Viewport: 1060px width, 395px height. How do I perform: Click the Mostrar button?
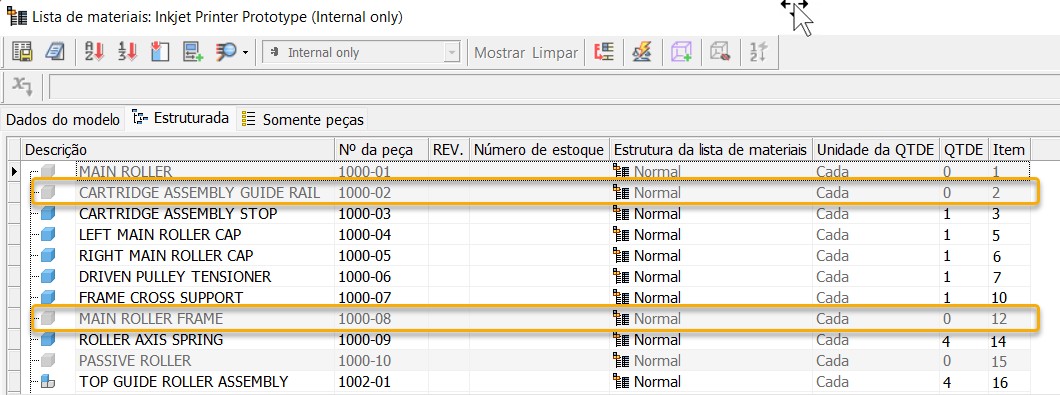click(500, 53)
